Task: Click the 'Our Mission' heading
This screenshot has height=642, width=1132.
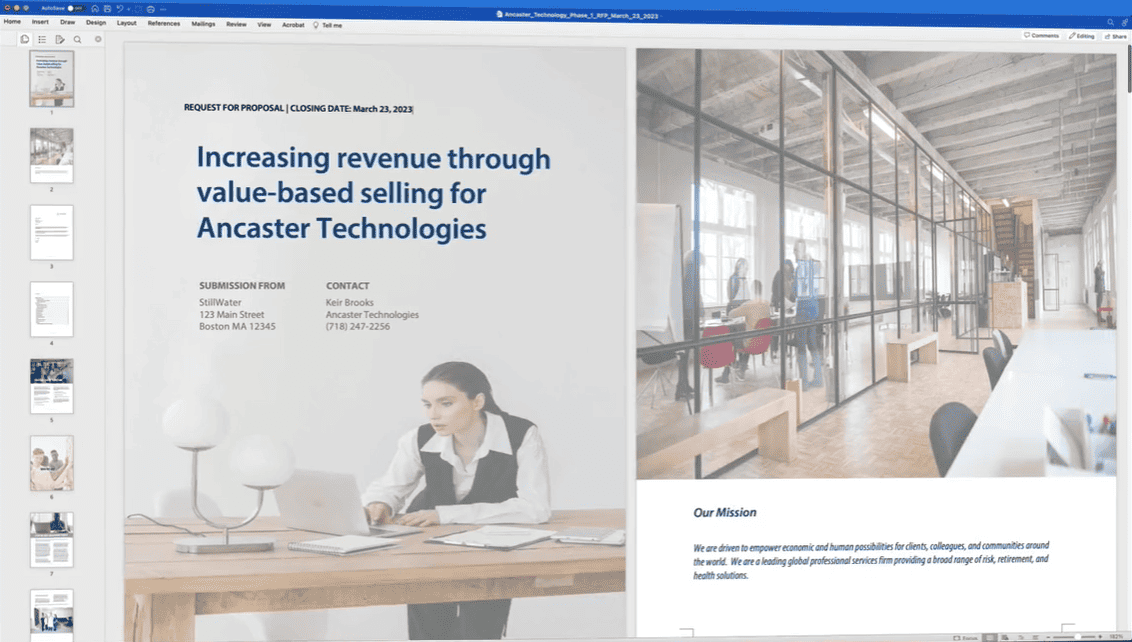Action: pyautogui.click(x=725, y=513)
